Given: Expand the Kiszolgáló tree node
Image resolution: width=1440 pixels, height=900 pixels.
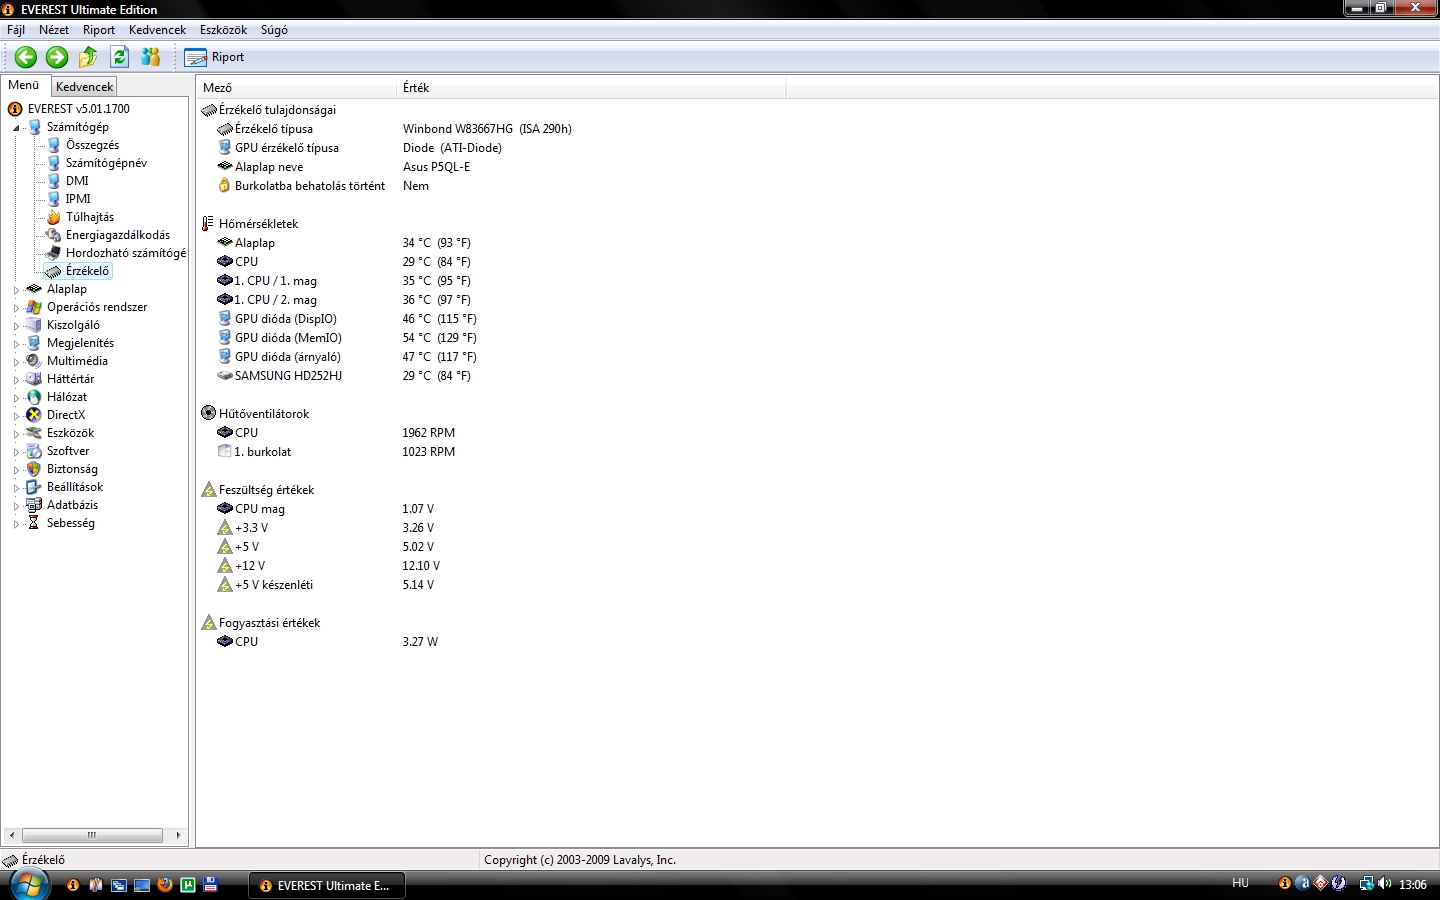Looking at the screenshot, I should tap(16, 326).
